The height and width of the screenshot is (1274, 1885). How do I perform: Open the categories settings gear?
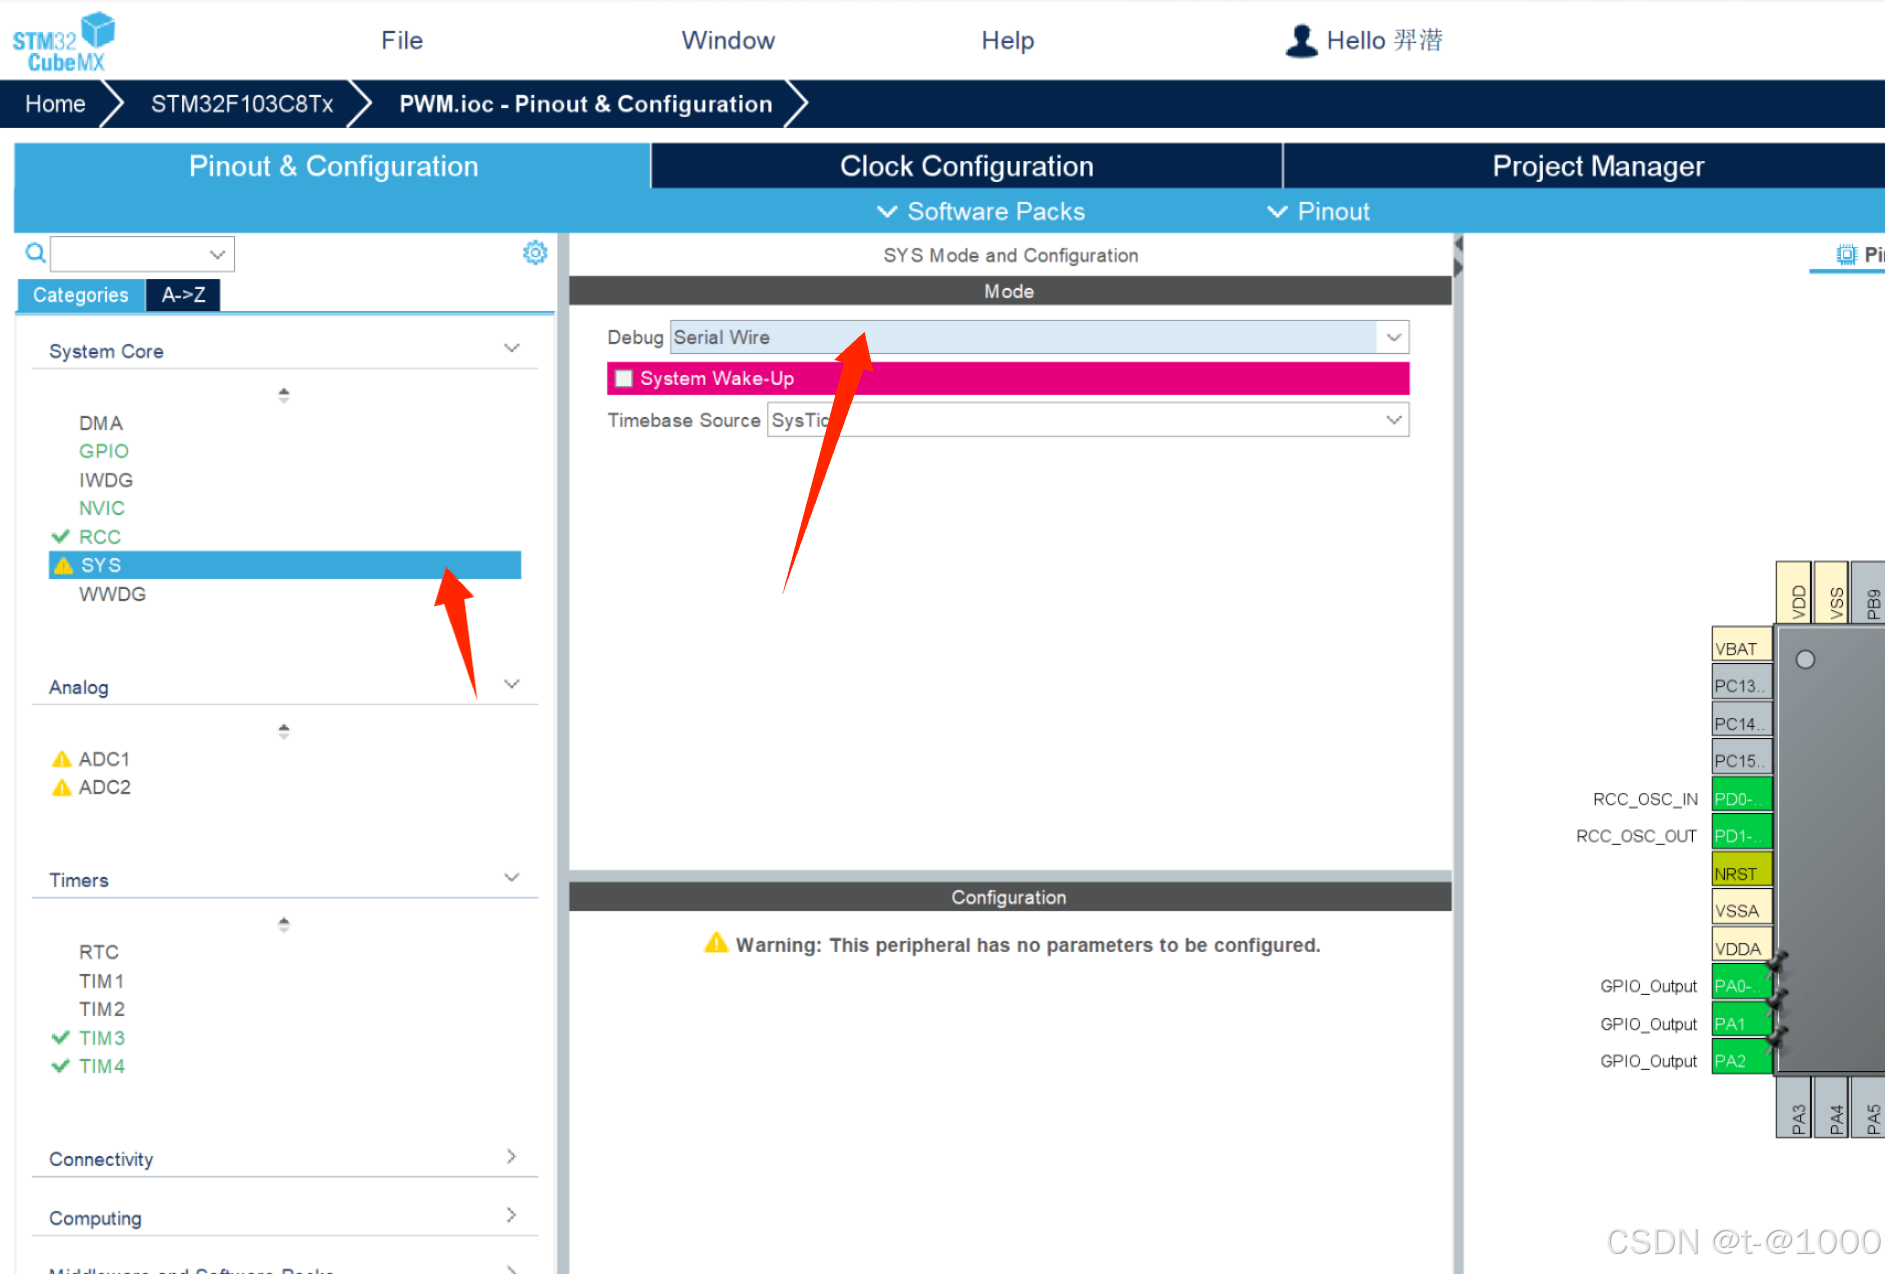(535, 253)
